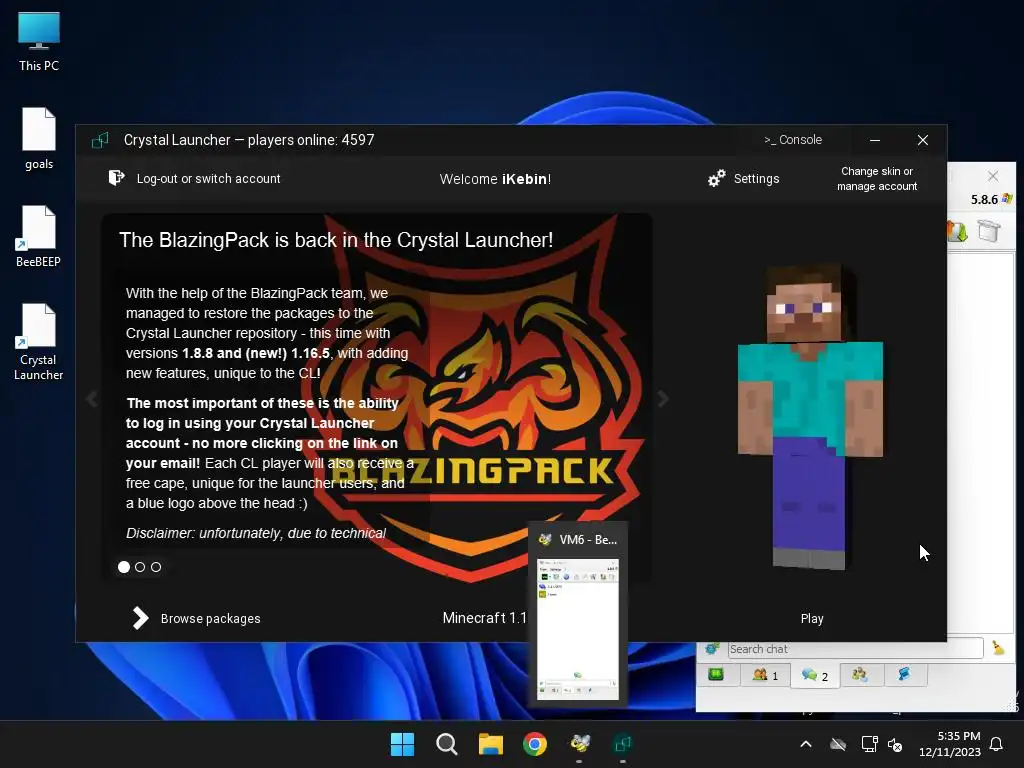Open File Explorer from taskbar
The image size is (1024, 768).
(490, 744)
